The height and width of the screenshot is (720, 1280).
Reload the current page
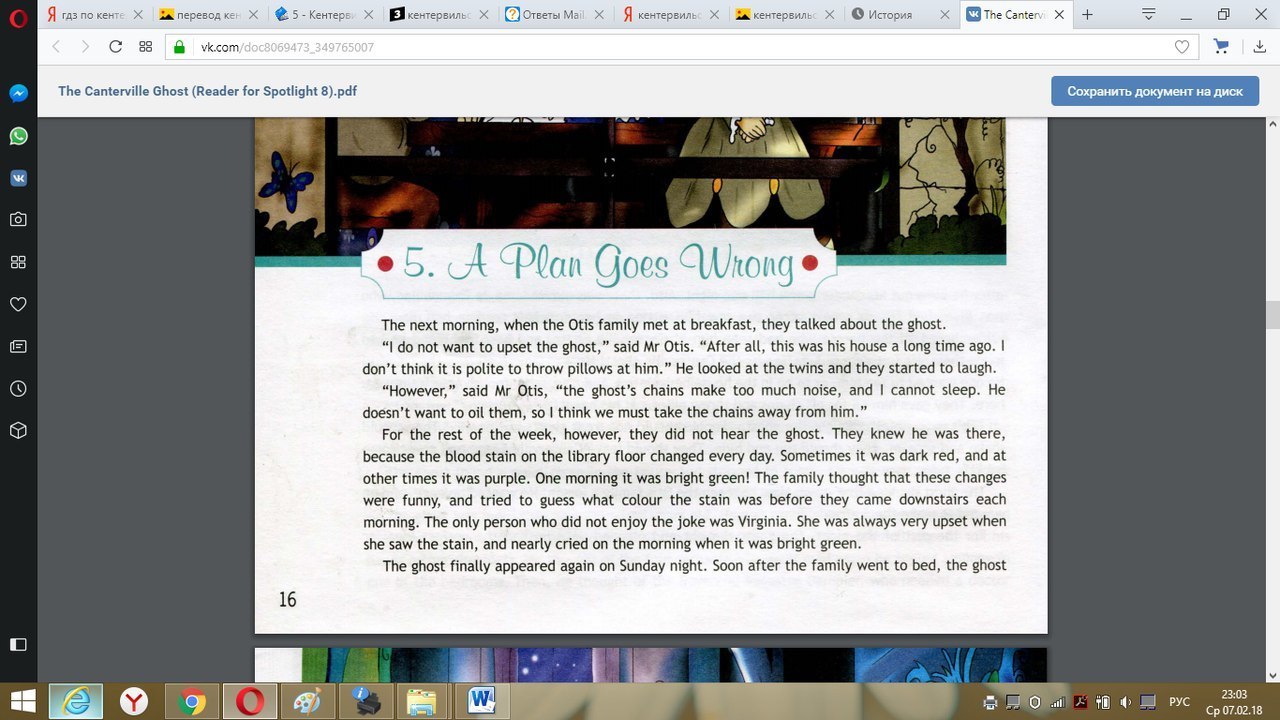[115, 47]
